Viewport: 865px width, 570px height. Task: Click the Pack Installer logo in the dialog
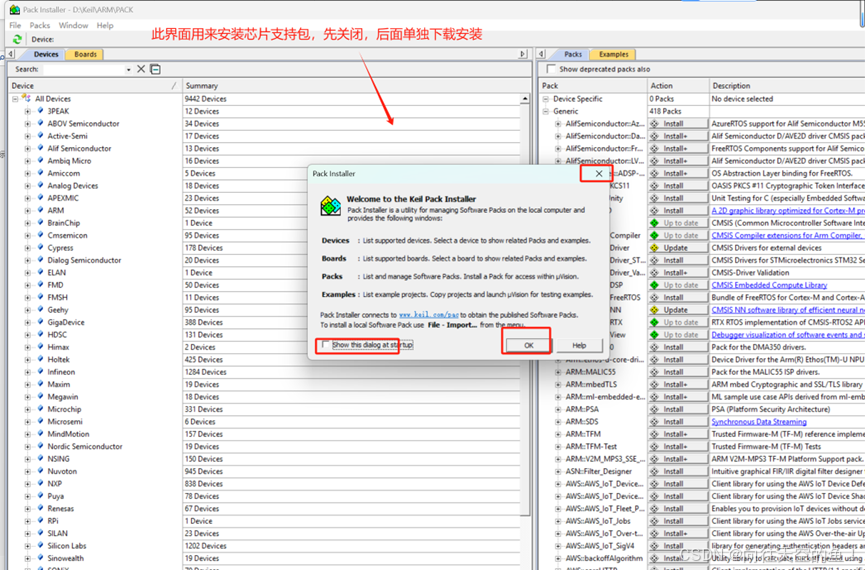pyautogui.click(x=330, y=206)
